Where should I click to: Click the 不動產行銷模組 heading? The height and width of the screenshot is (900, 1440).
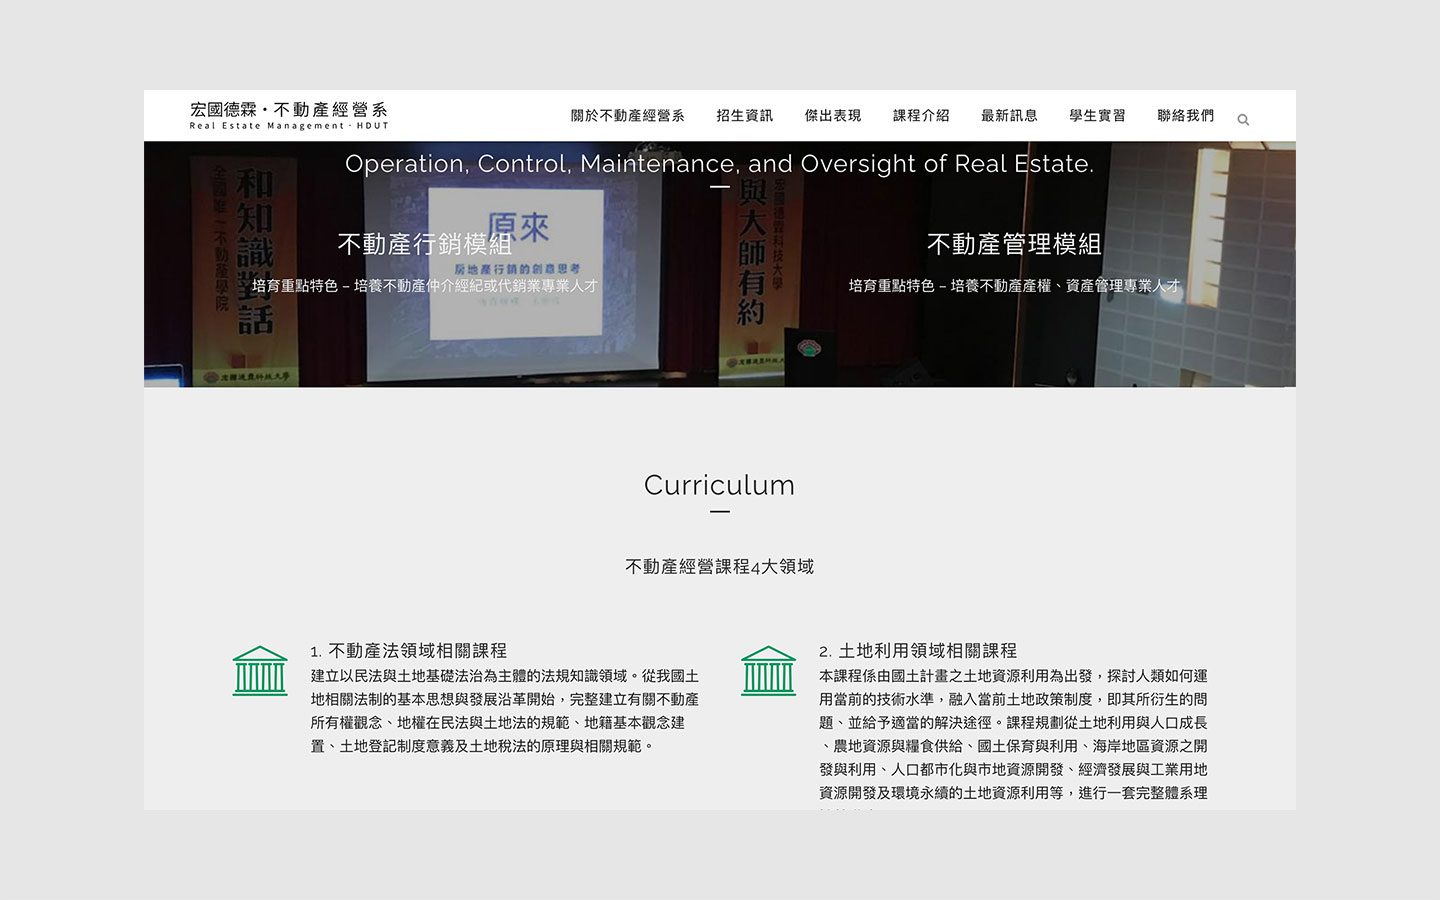coord(425,244)
